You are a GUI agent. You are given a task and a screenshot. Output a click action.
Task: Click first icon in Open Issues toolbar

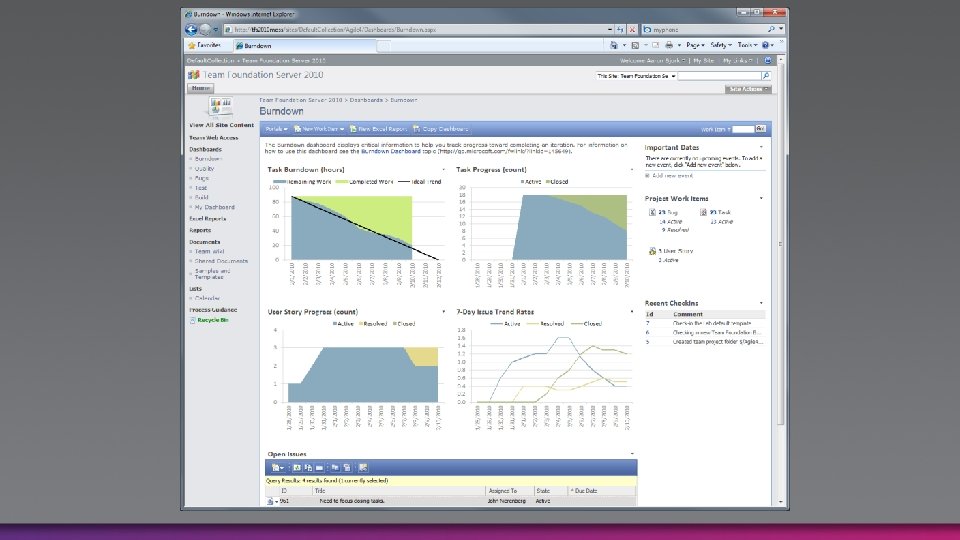coord(277,468)
